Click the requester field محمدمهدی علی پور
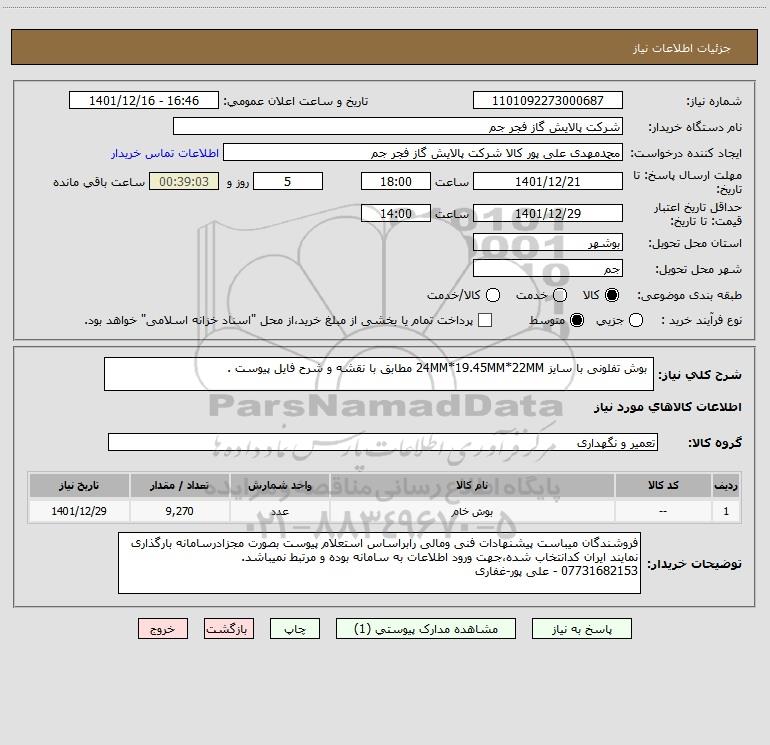Image resolution: width=770 pixels, height=745 pixels. pyautogui.click(x=423, y=152)
